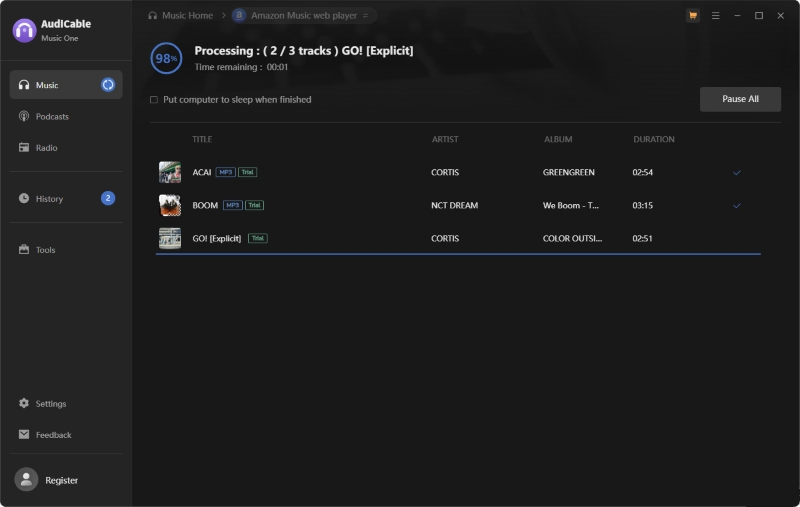Click album We Boom - T...
Screen dimensions: 800x507
[x=570, y=205]
